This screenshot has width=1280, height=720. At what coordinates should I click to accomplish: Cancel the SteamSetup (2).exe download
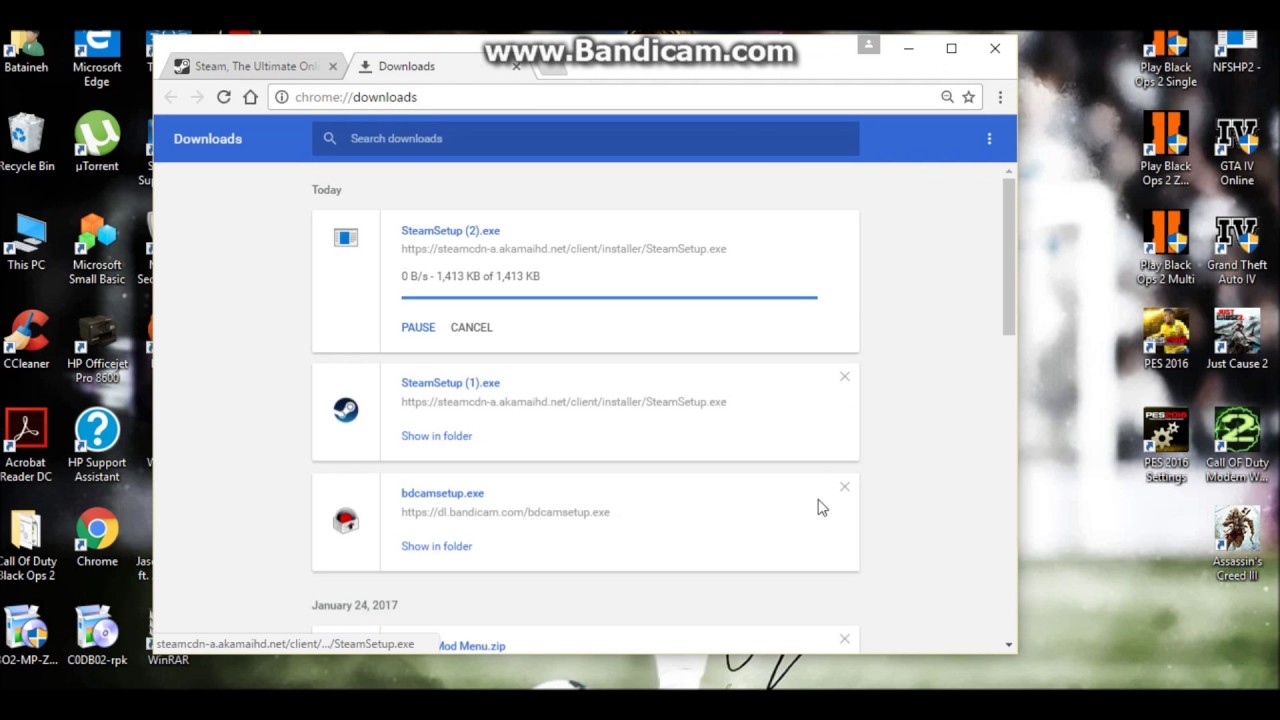[x=471, y=327]
